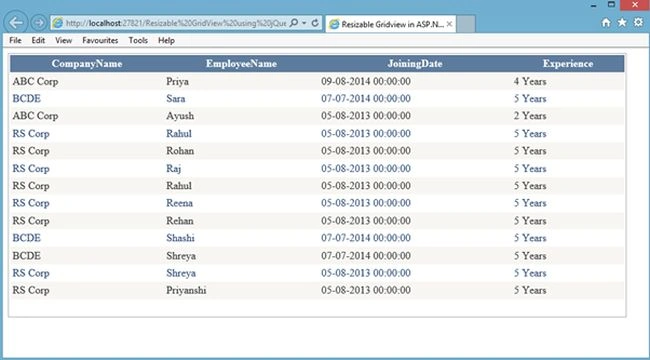Click the CompanyName column header
Screen dimensions: 650x360
coord(87,64)
